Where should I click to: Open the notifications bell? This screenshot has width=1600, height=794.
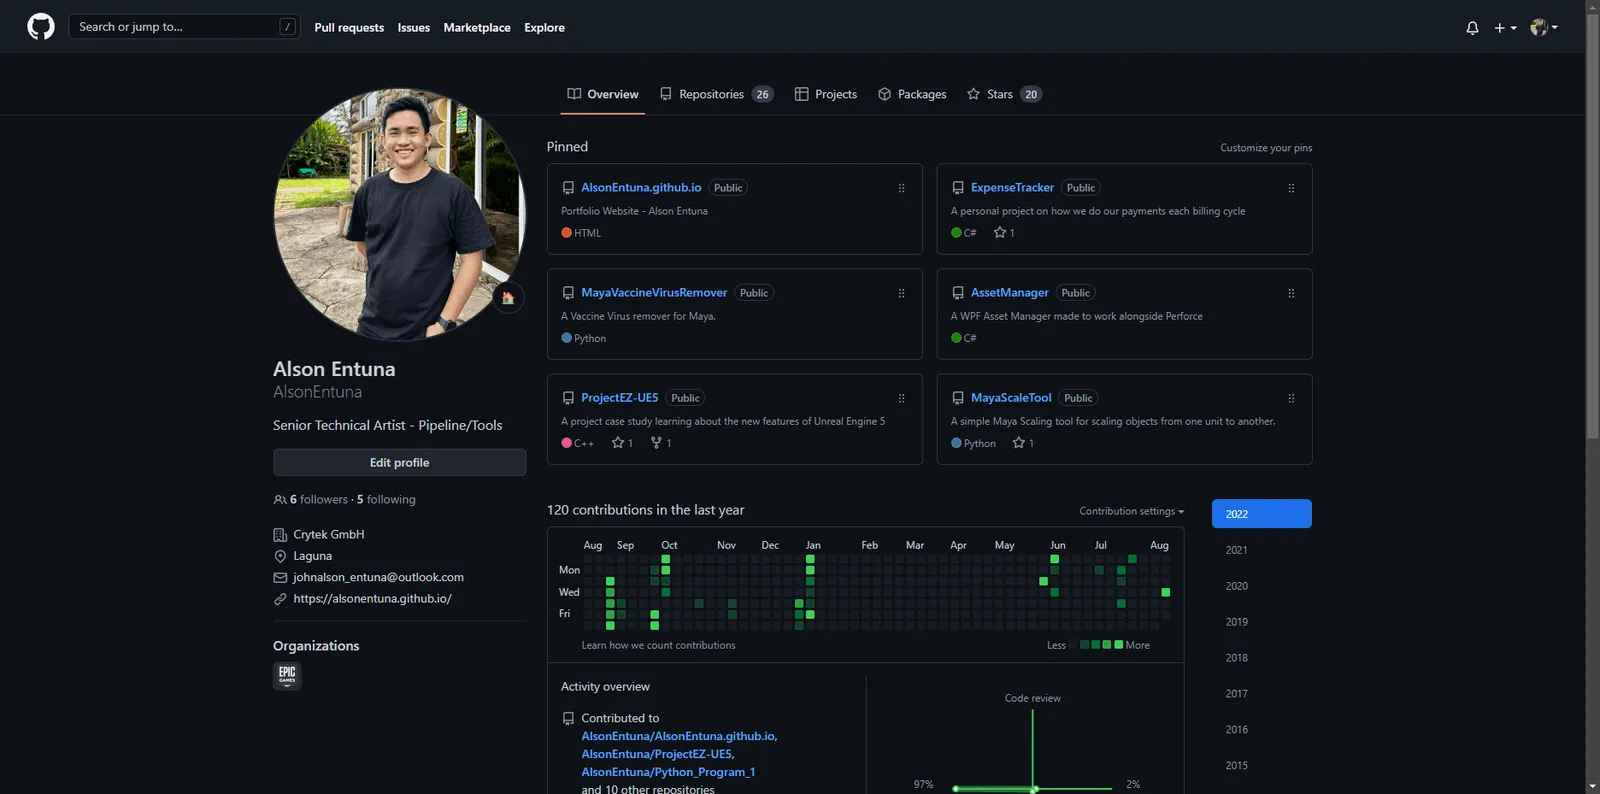[x=1472, y=28]
